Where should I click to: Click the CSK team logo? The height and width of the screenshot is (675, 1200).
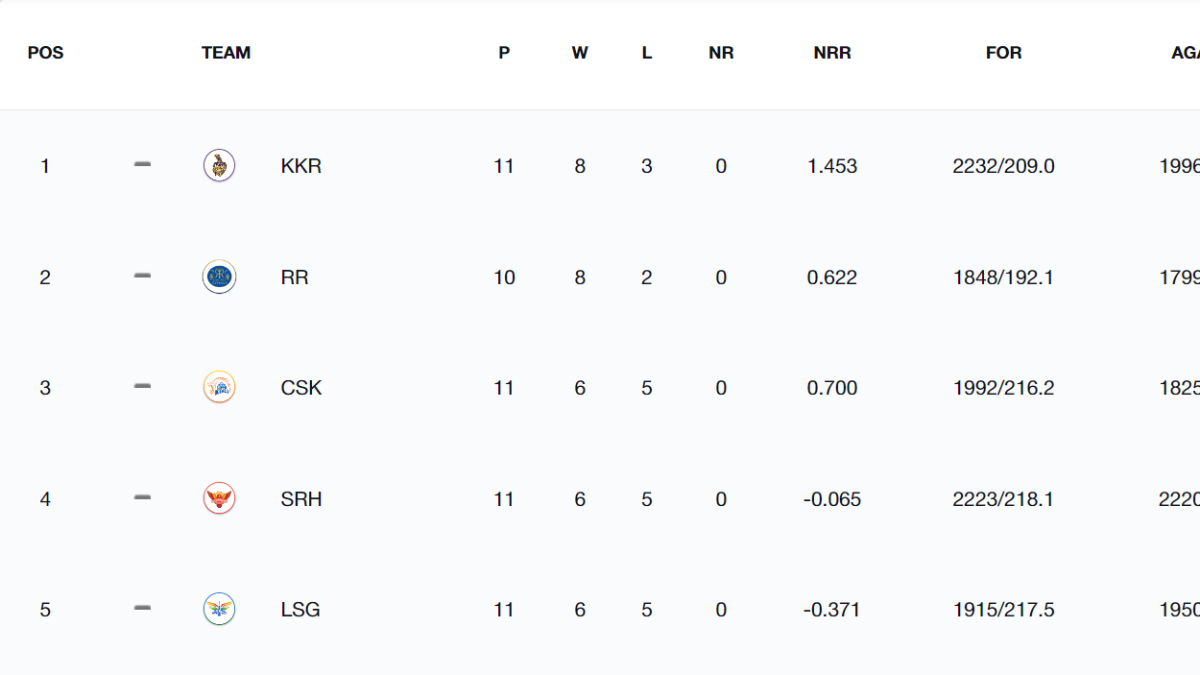point(219,388)
